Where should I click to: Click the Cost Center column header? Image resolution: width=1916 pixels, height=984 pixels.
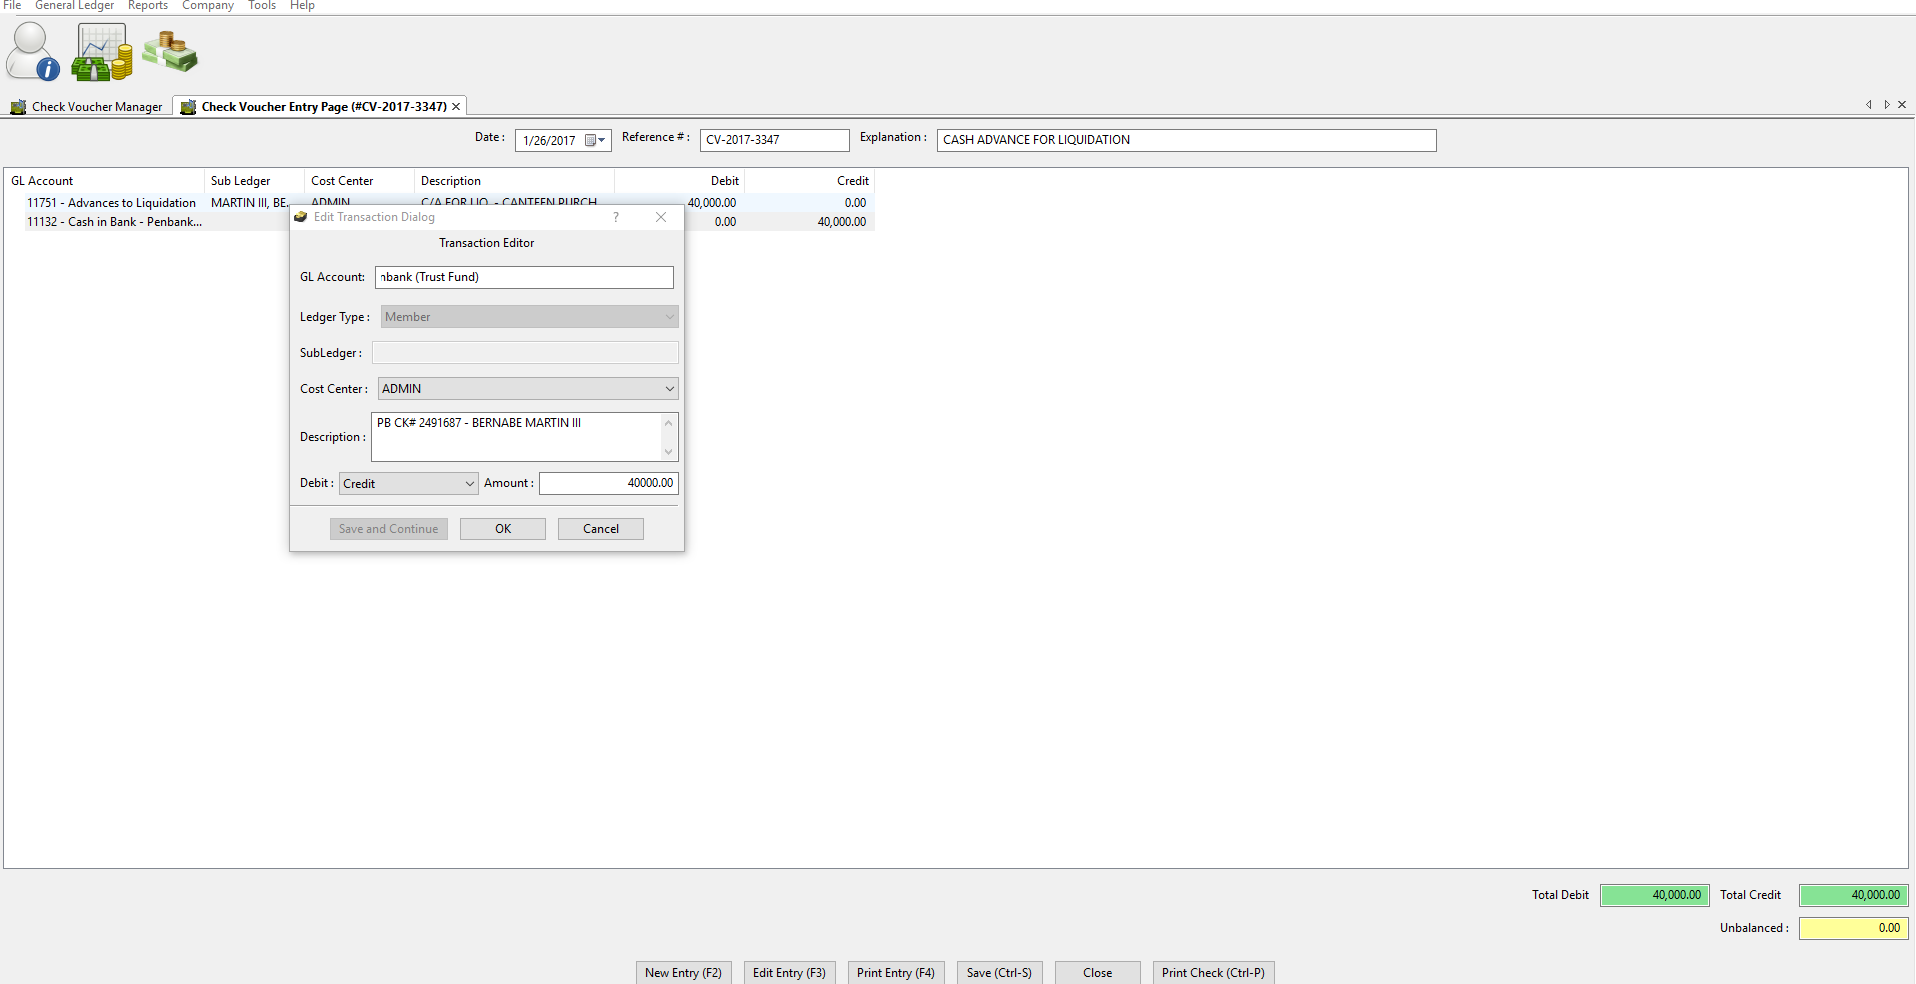click(359, 181)
